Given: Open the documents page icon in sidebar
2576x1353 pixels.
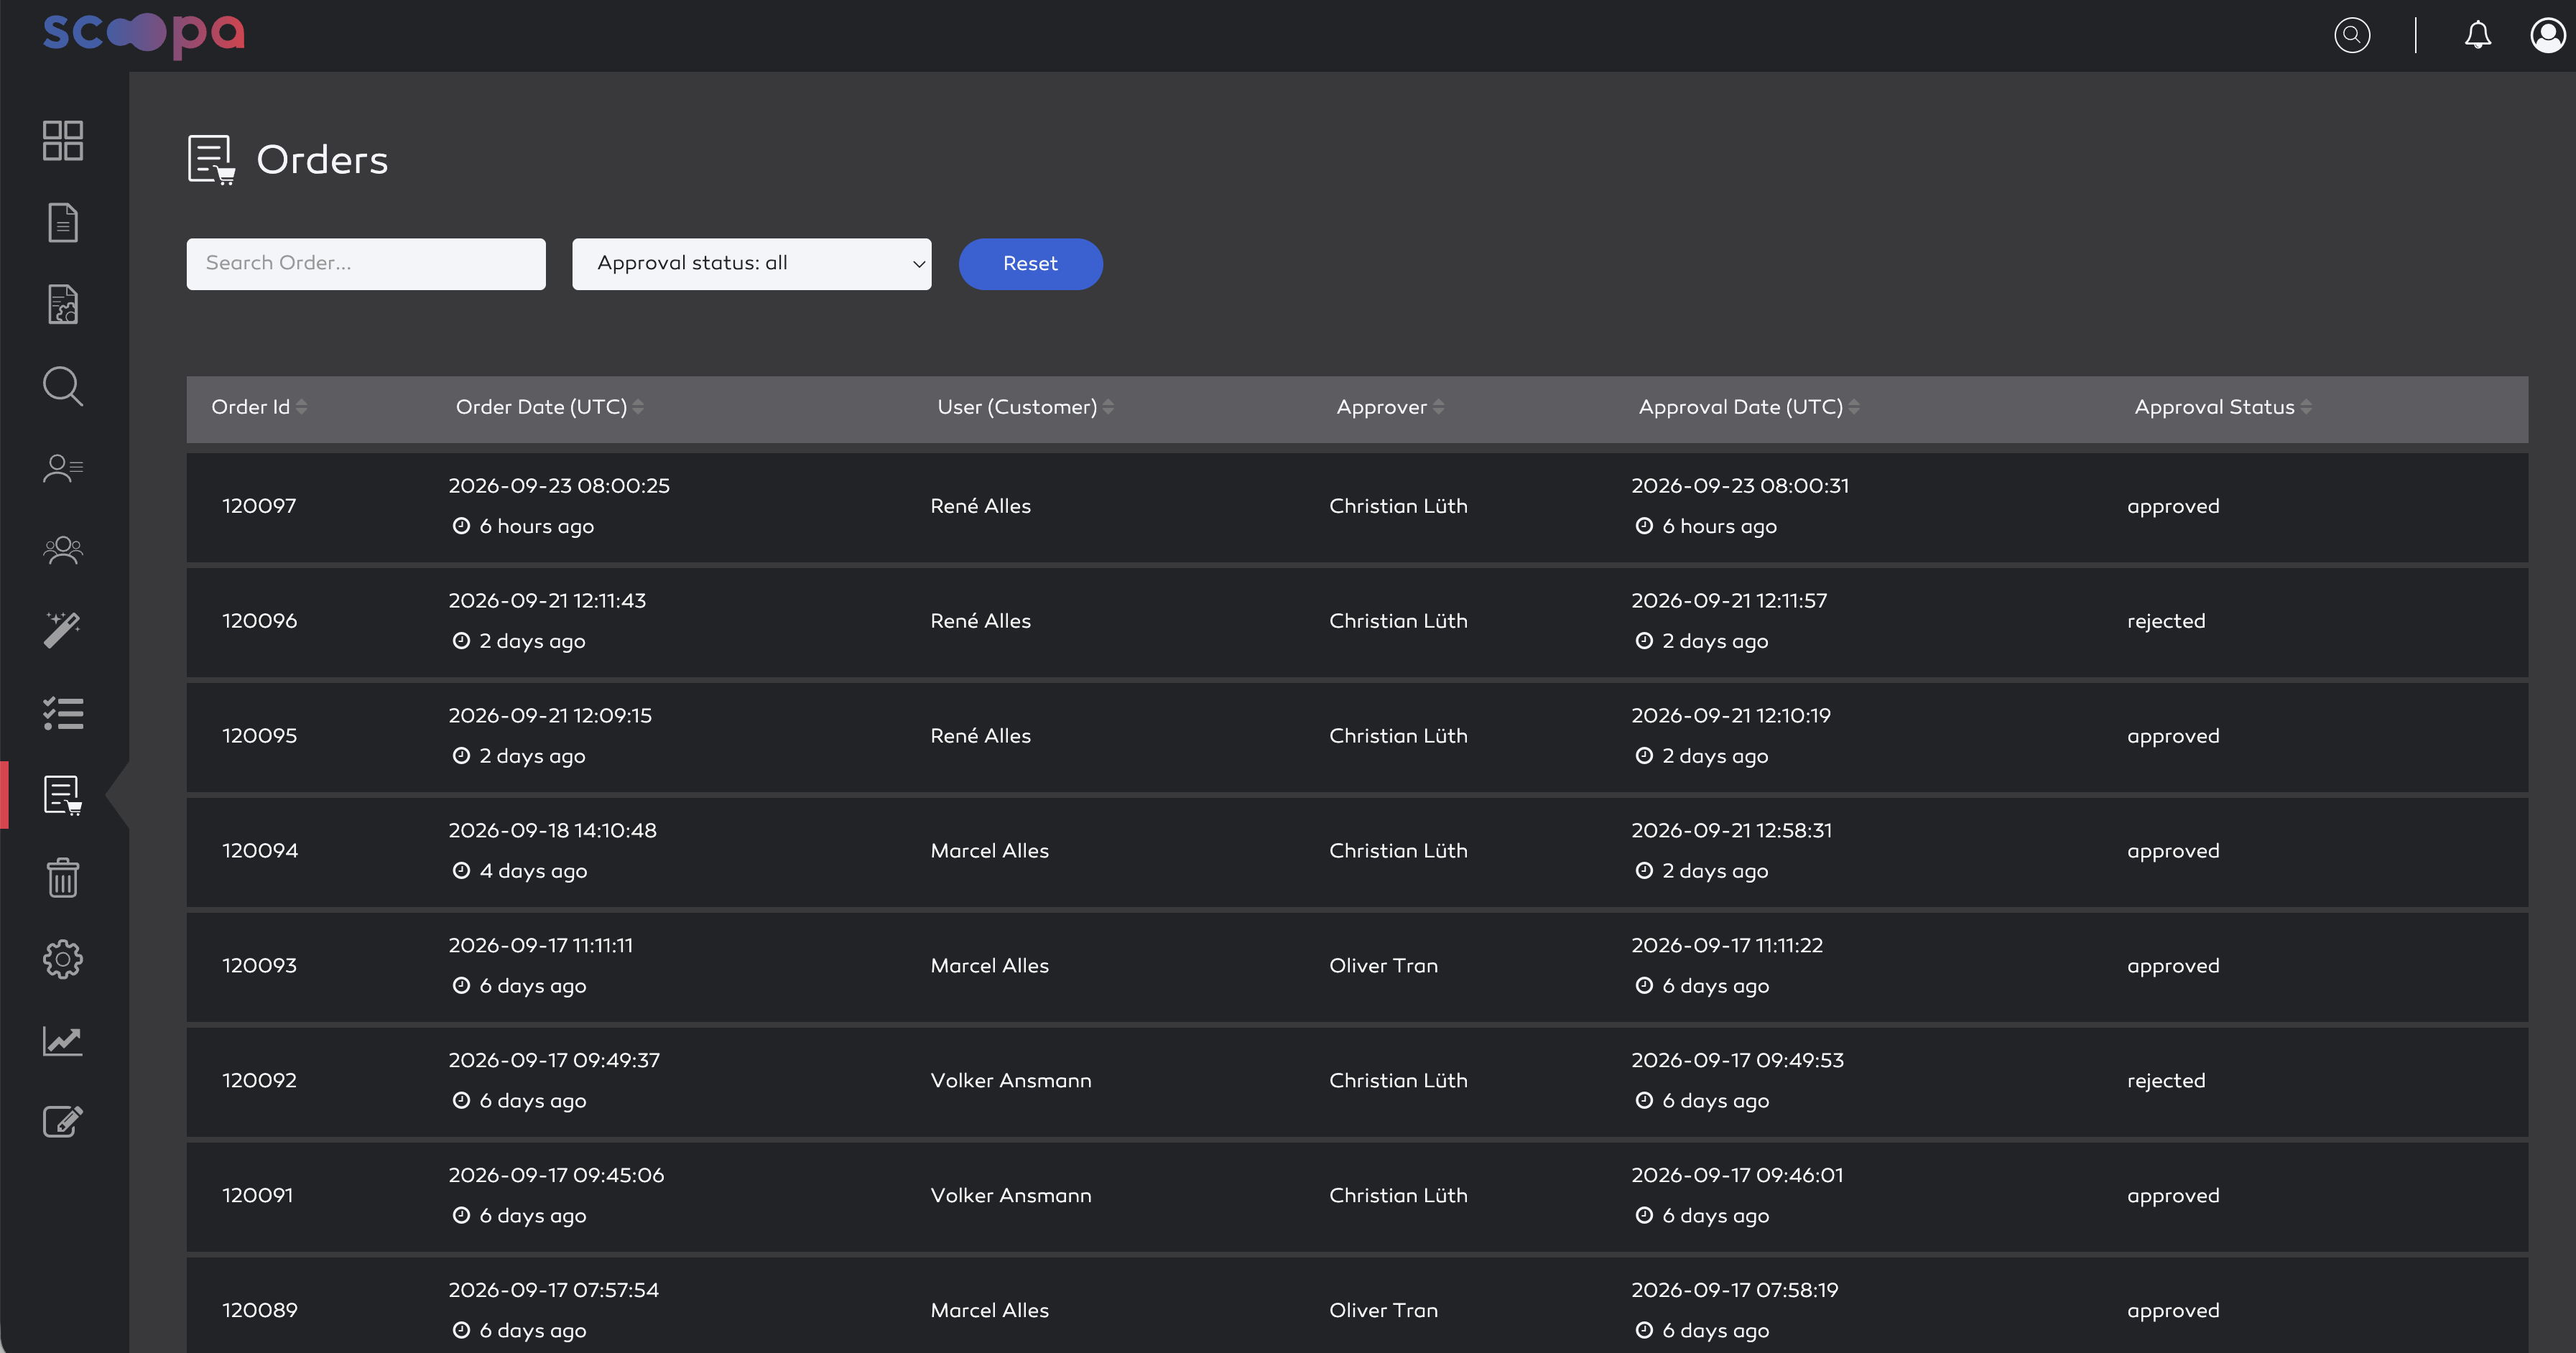Looking at the screenshot, I should (x=63, y=222).
